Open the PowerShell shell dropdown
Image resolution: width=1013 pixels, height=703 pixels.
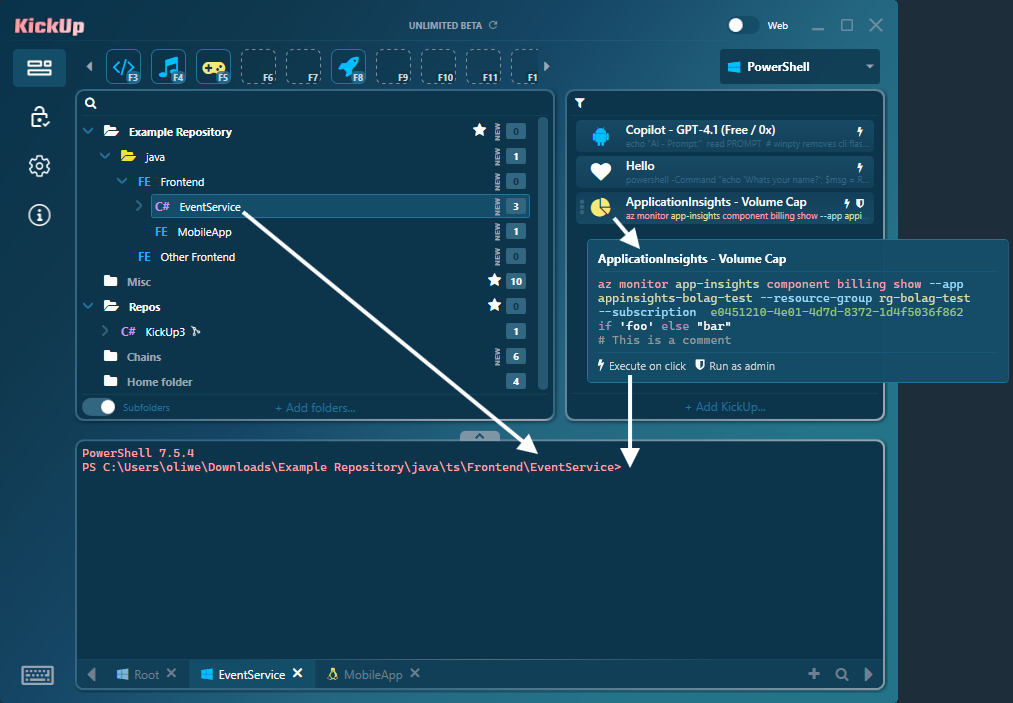(799, 67)
